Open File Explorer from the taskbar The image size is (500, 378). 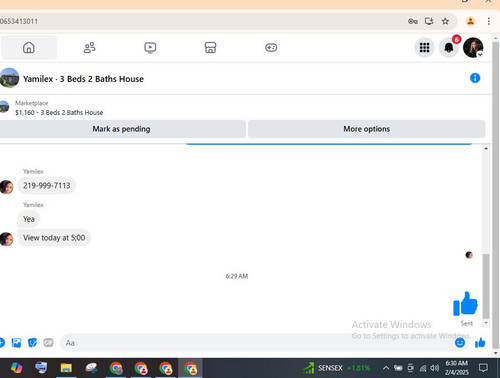(x=66, y=368)
